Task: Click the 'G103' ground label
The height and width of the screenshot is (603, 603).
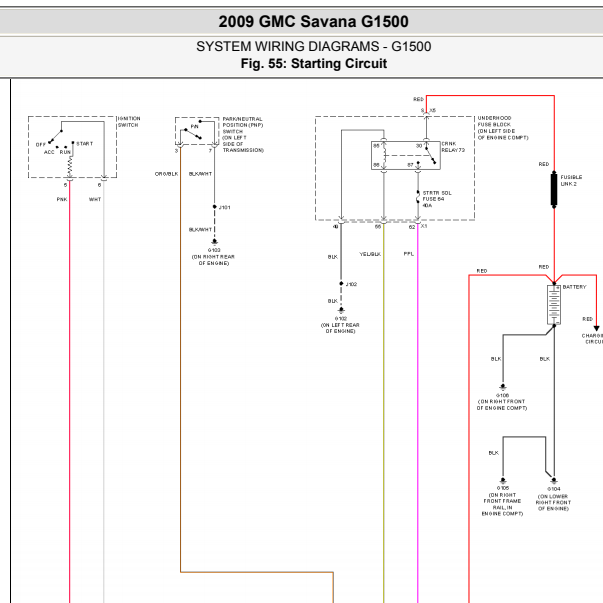Action: tap(214, 250)
